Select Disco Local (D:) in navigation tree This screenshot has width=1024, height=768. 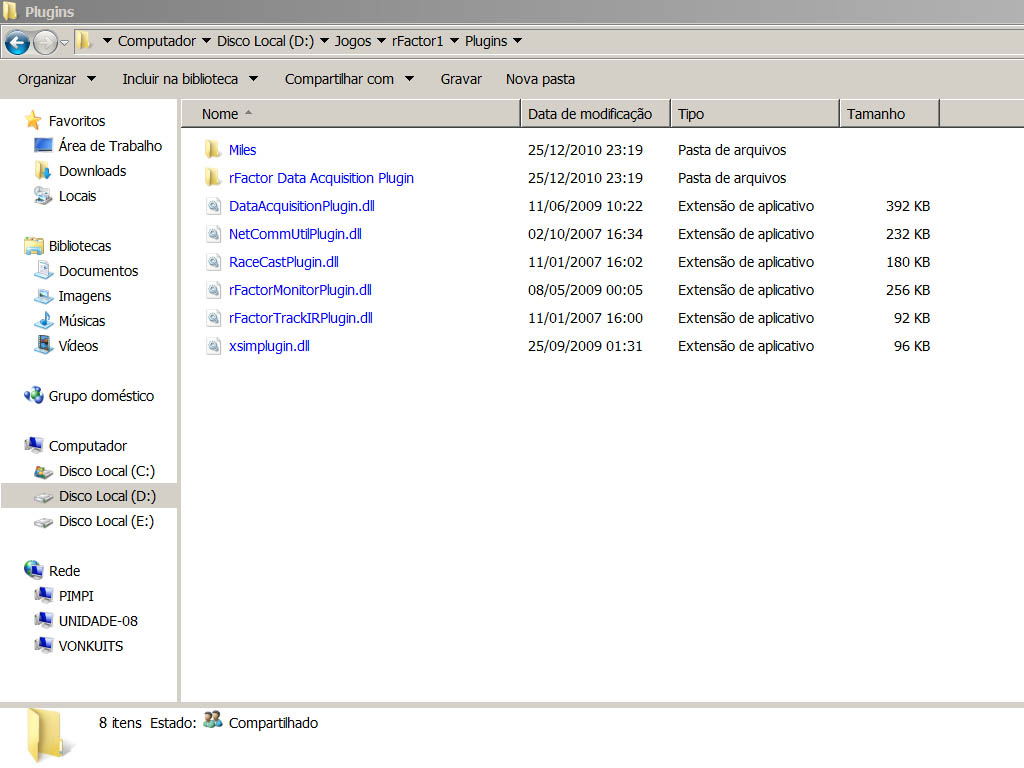(89, 496)
